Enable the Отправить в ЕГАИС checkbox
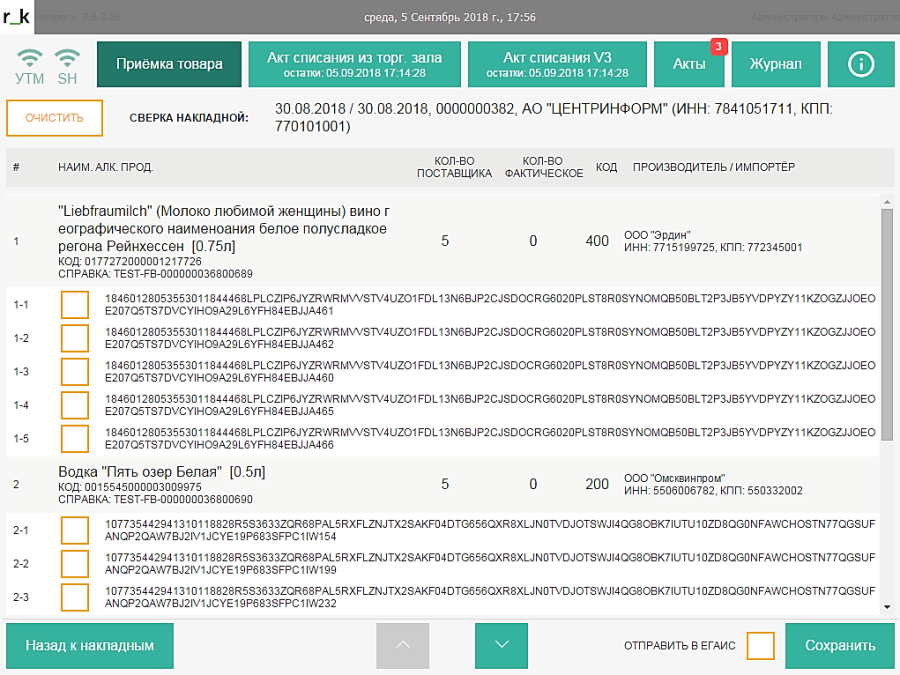 point(760,646)
